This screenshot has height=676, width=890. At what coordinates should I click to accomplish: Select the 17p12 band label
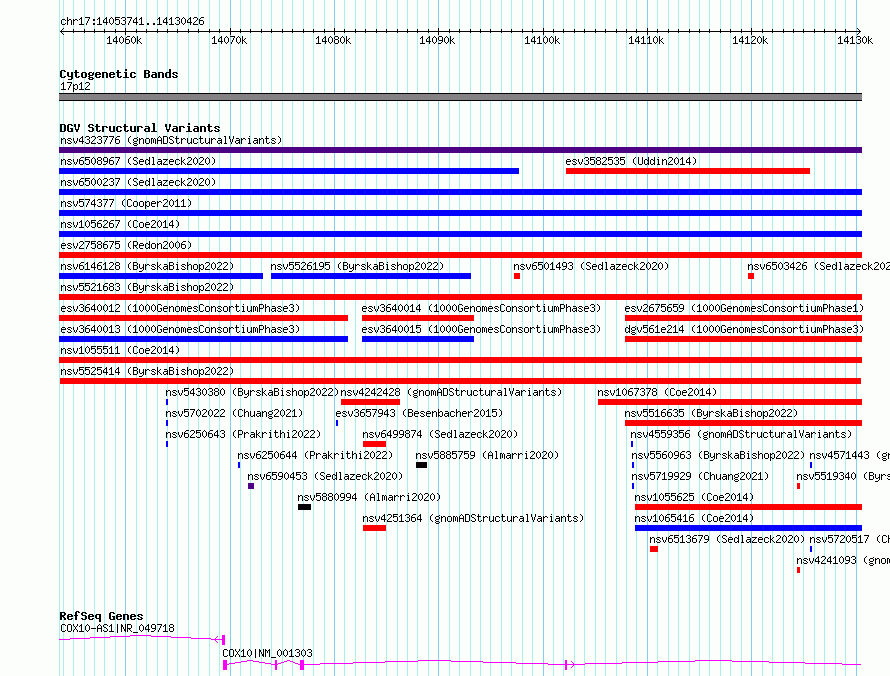click(x=75, y=86)
